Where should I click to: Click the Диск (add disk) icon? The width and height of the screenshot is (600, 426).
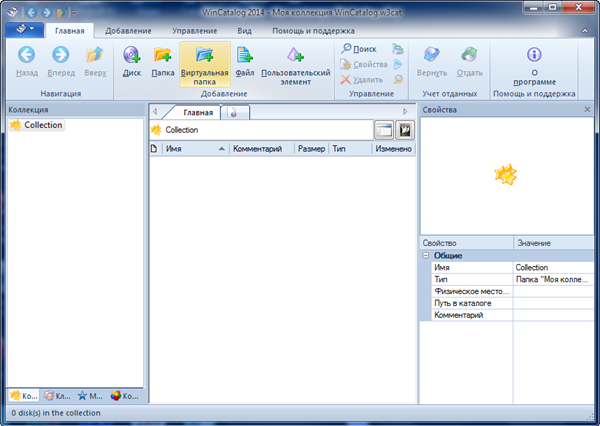pos(131,58)
